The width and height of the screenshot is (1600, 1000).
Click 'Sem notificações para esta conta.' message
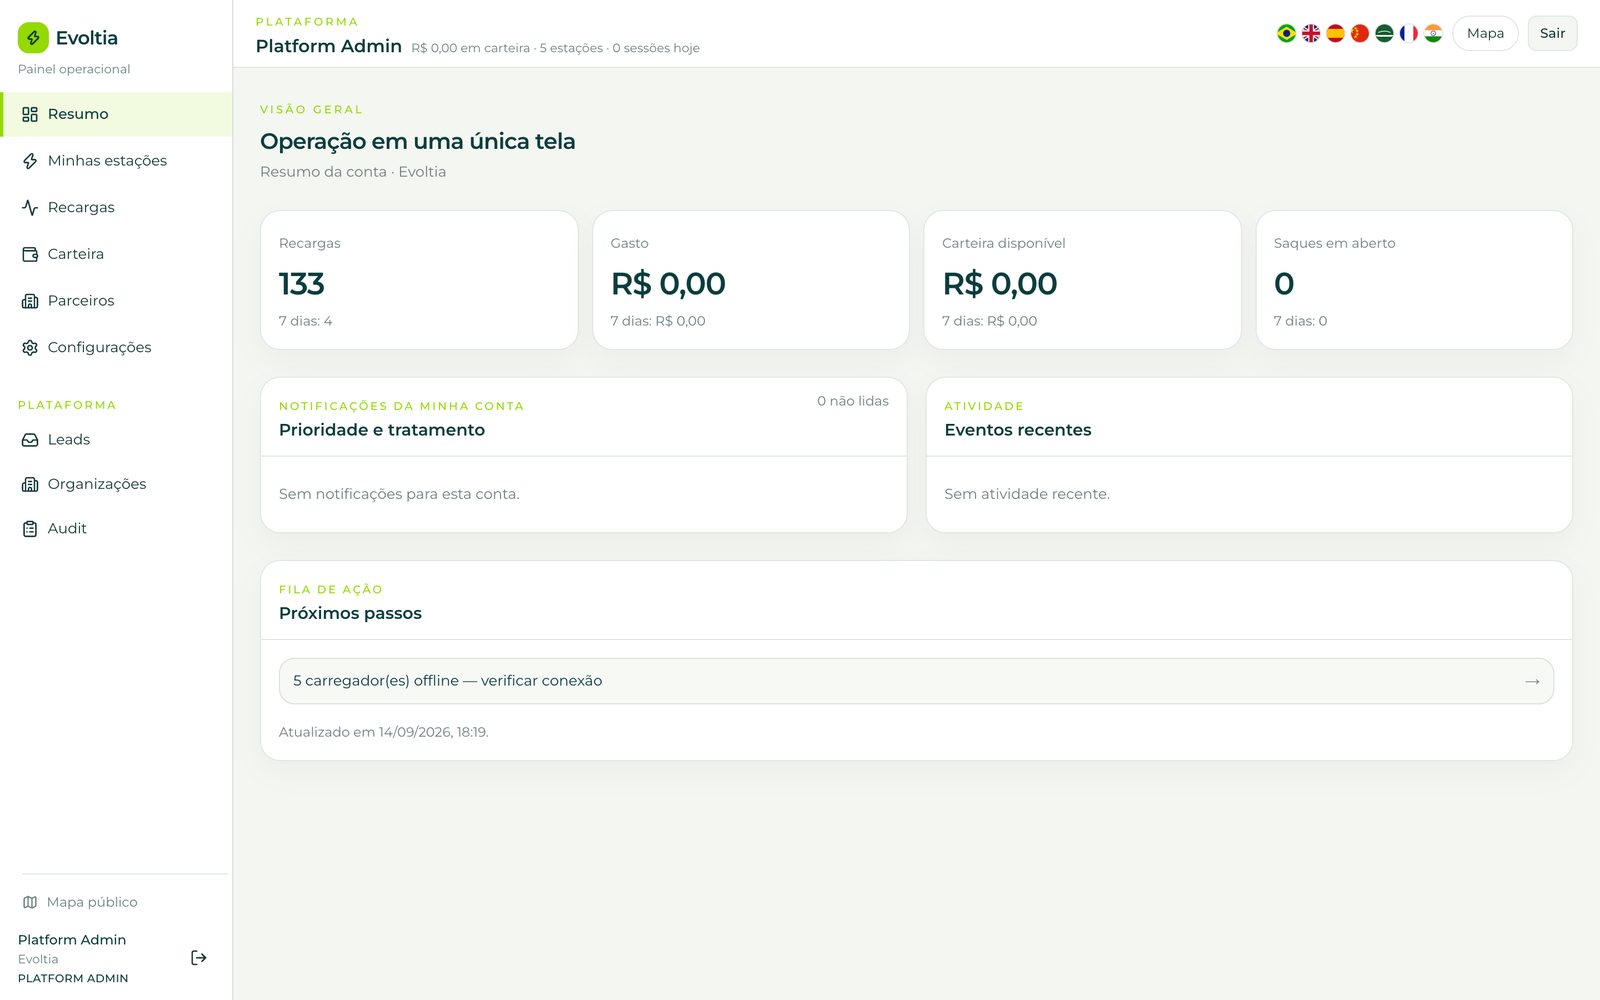(x=399, y=494)
